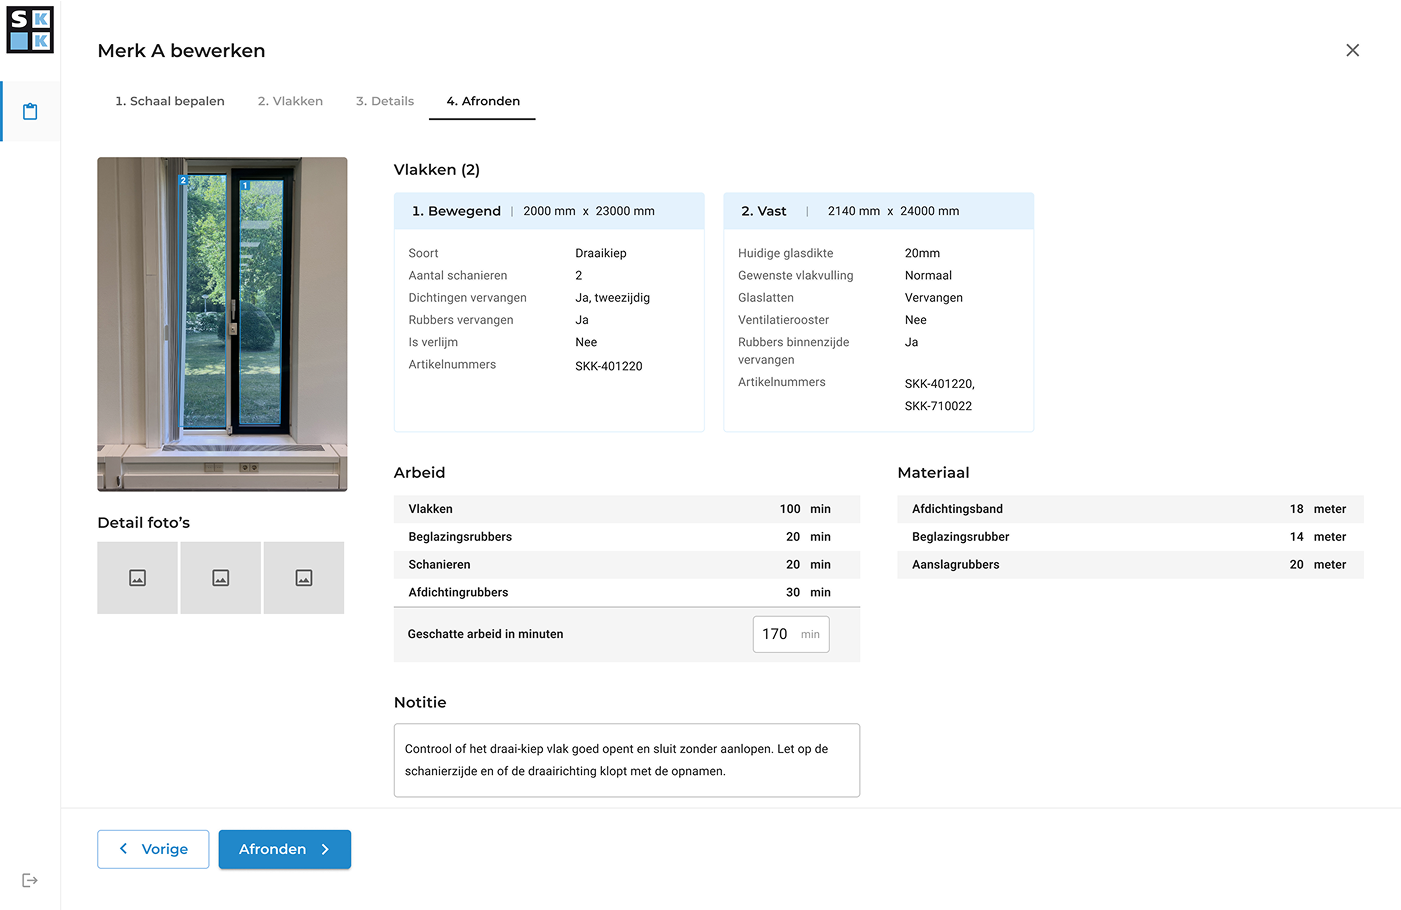Select the Vast vlak card header
Viewport: 1401px width, 910px height.
(x=878, y=211)
